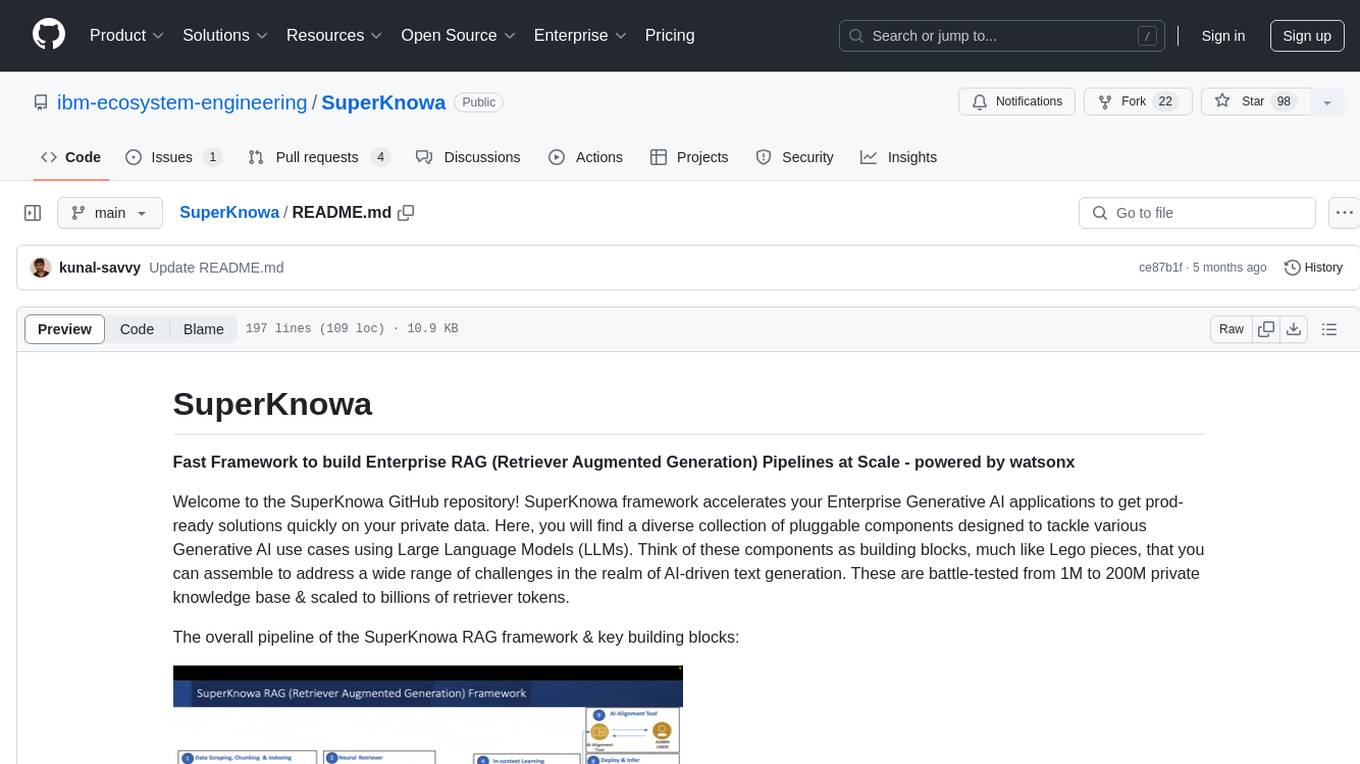The height and width of the screenshot is (764, 1360).
Task: Select the Preview view
Action: tap(65, 329)
